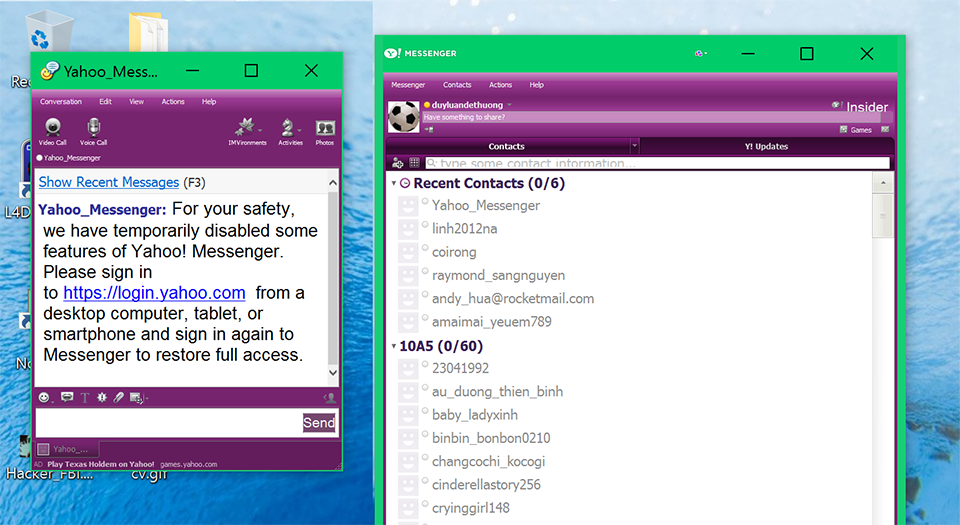This screenshot has height=525, width=960.
Task: Click the Add a Contact icon
Action: pyautogui.click(x=397, y=163)
